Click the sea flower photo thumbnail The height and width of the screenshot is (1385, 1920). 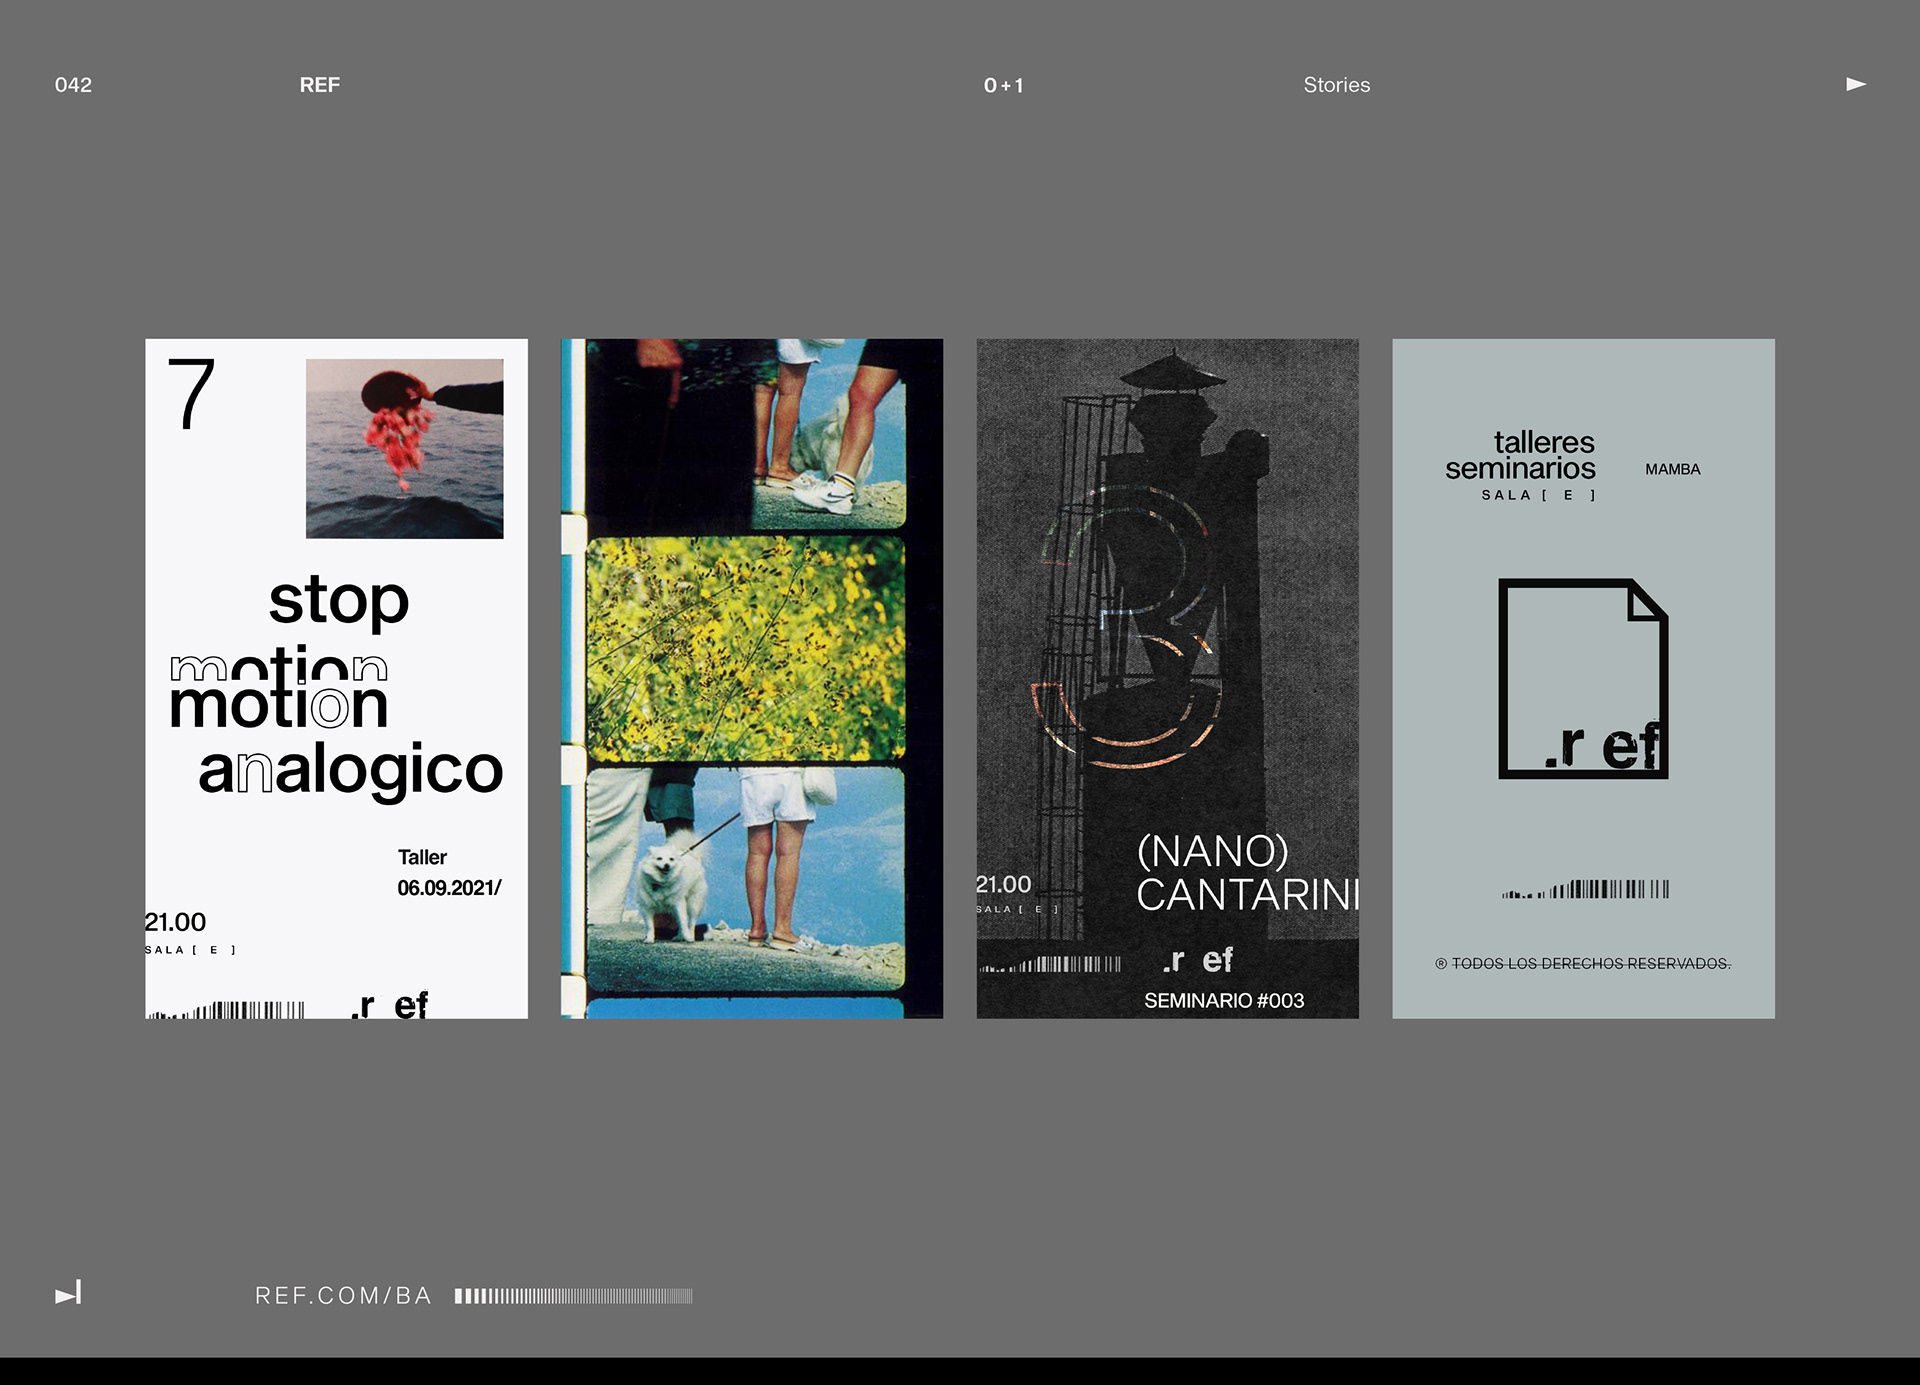click(405, 449)
